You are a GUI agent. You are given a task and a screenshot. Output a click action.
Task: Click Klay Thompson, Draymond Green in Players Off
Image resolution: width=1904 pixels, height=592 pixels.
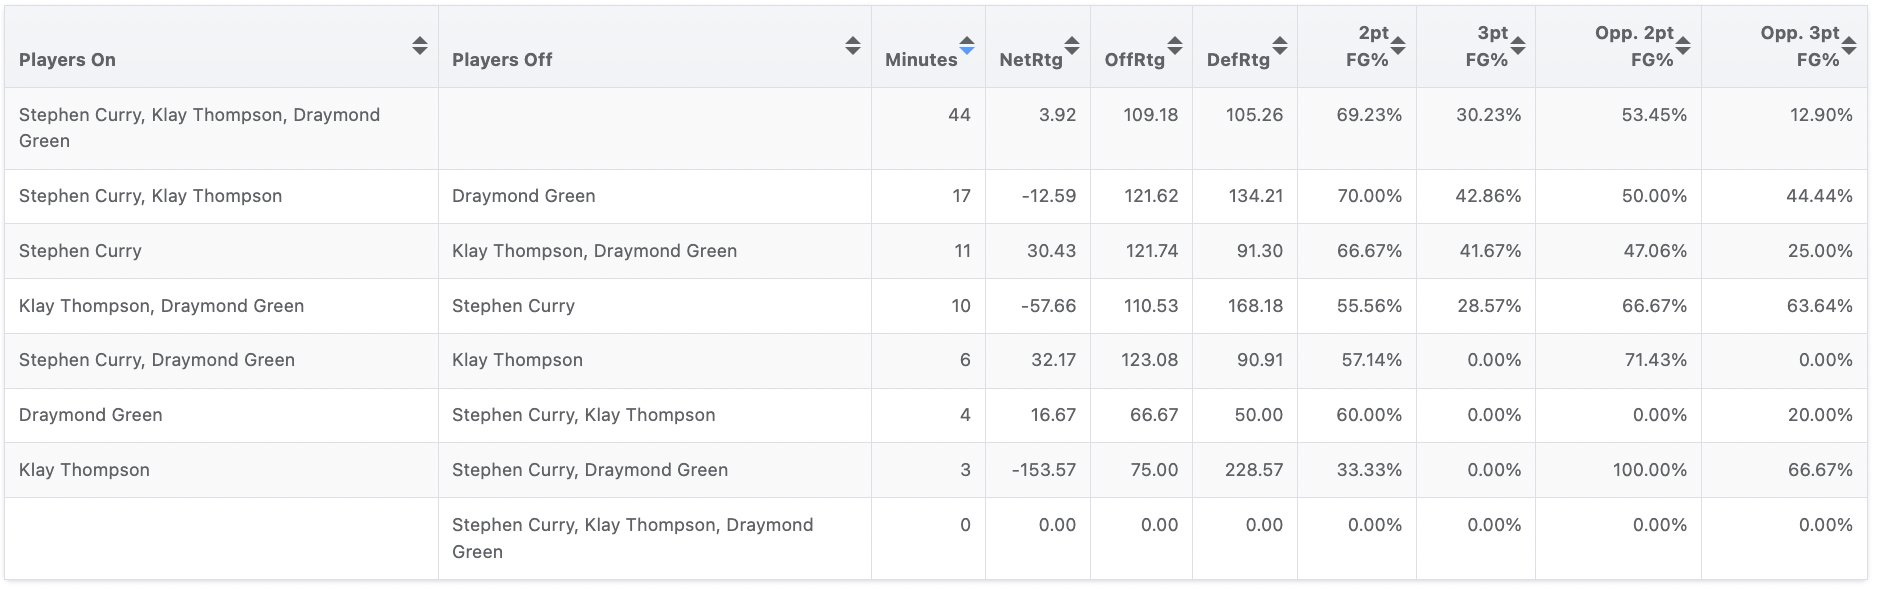[594, 251]
